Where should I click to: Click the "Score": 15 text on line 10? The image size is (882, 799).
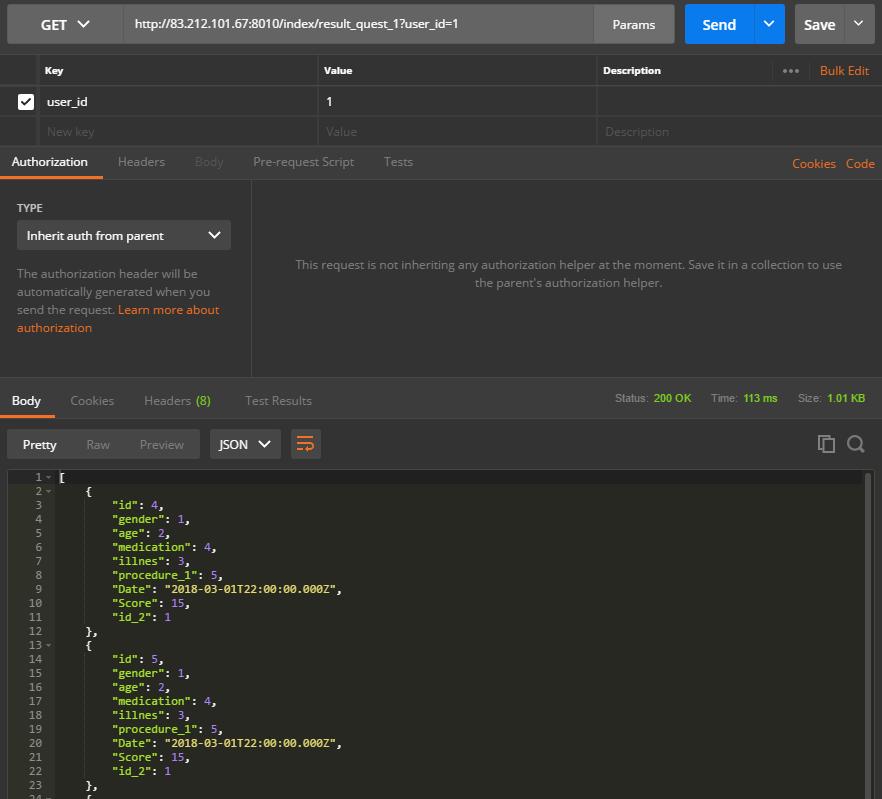[x=148, y=603]
